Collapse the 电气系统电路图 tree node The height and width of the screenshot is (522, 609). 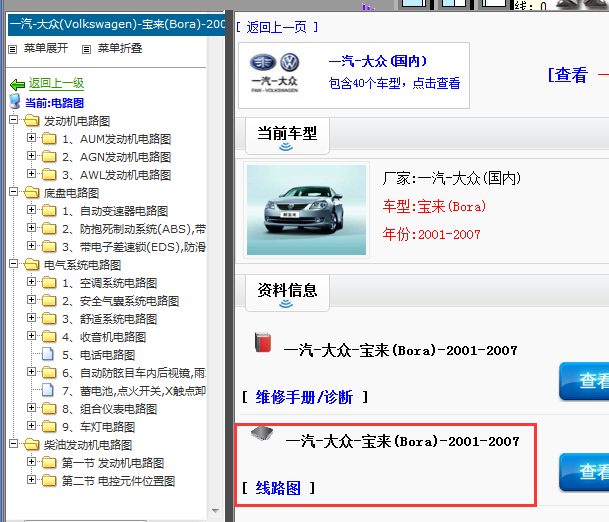click(14, 264)
